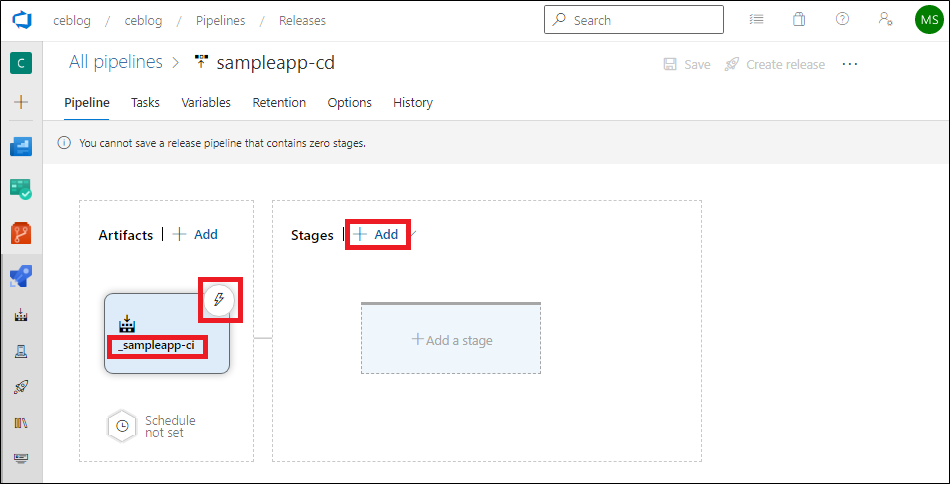Open the Environments icon in the sidebar
The height and width of the screenshot is (484, 950).
point(21,351)
